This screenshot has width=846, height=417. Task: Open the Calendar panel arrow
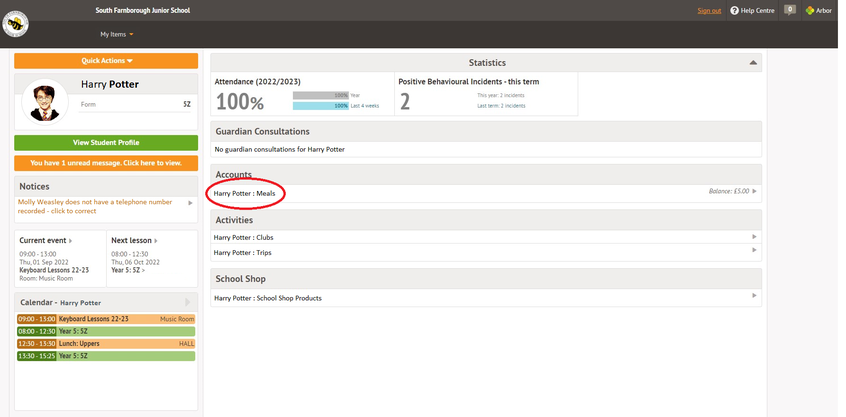pyautogui.click(x=188, y=302)
